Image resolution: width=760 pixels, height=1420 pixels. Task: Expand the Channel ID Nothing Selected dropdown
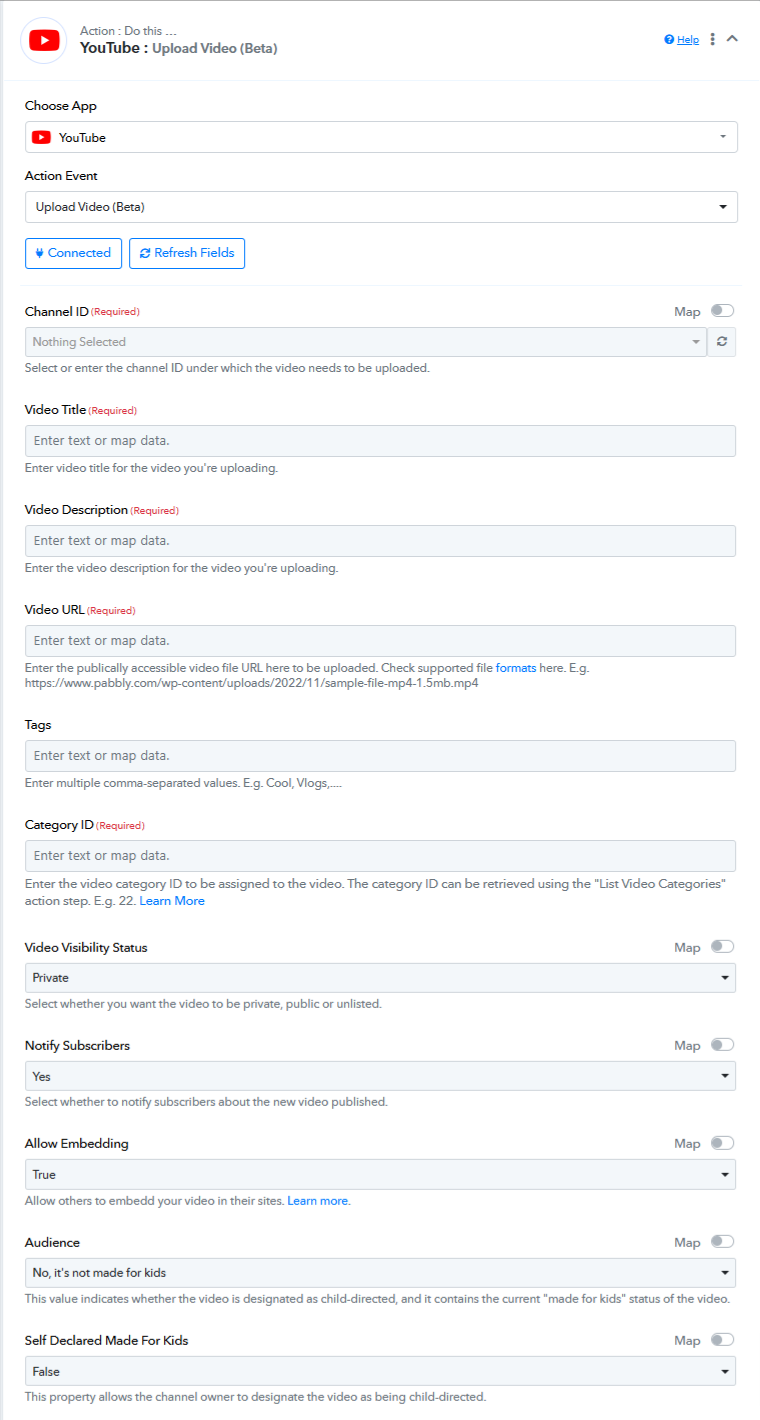[x=366, y=342]
